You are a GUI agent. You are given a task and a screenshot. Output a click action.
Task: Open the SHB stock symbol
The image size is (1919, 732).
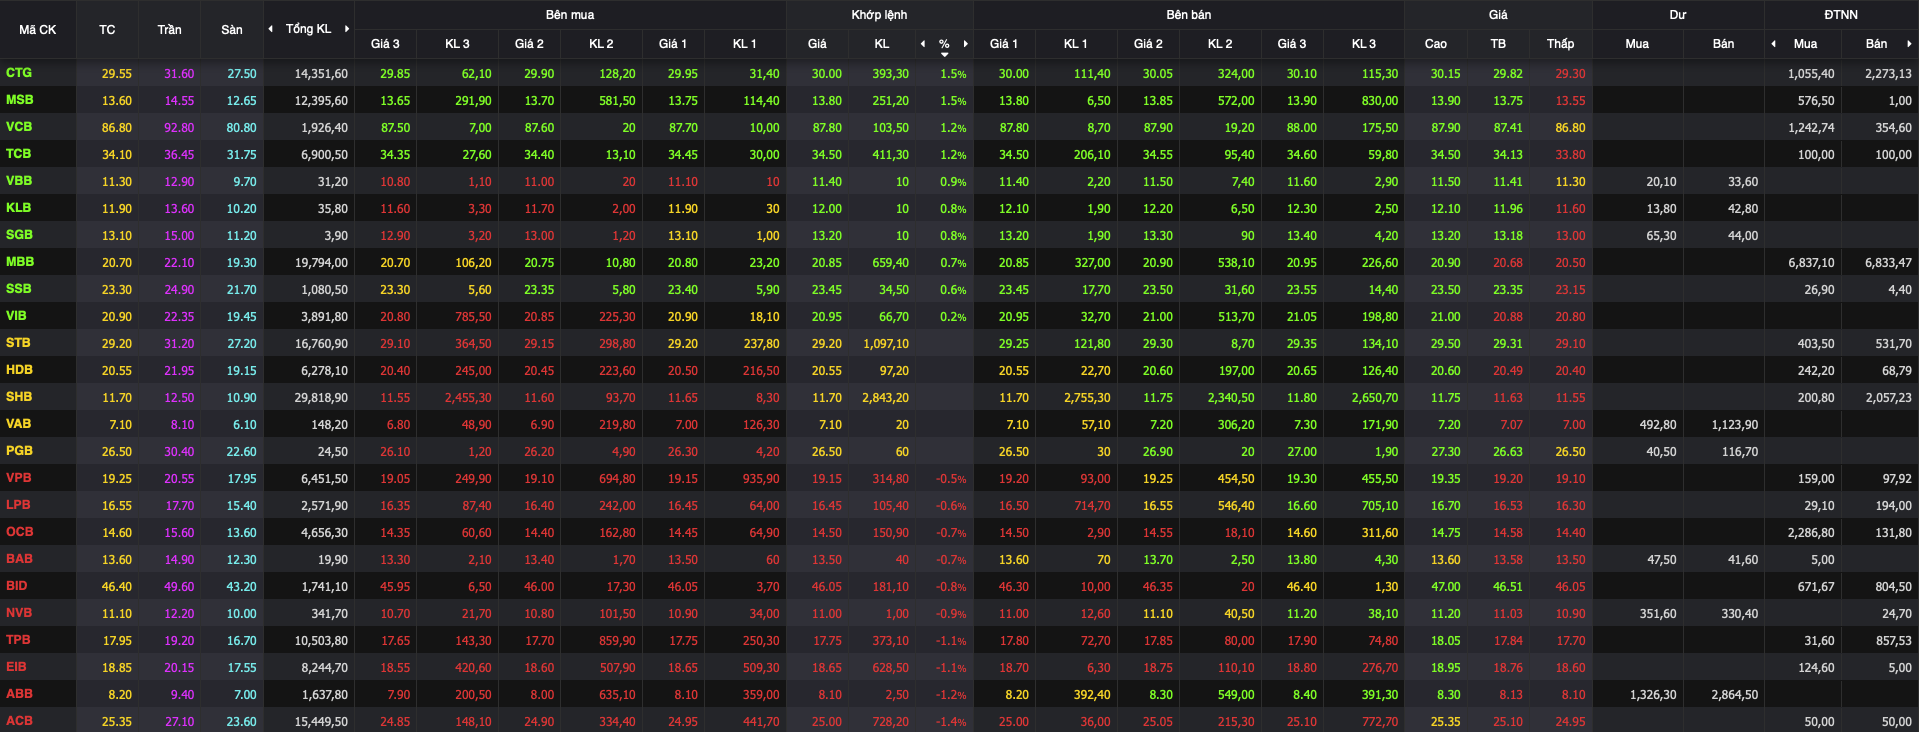point(19,397)
